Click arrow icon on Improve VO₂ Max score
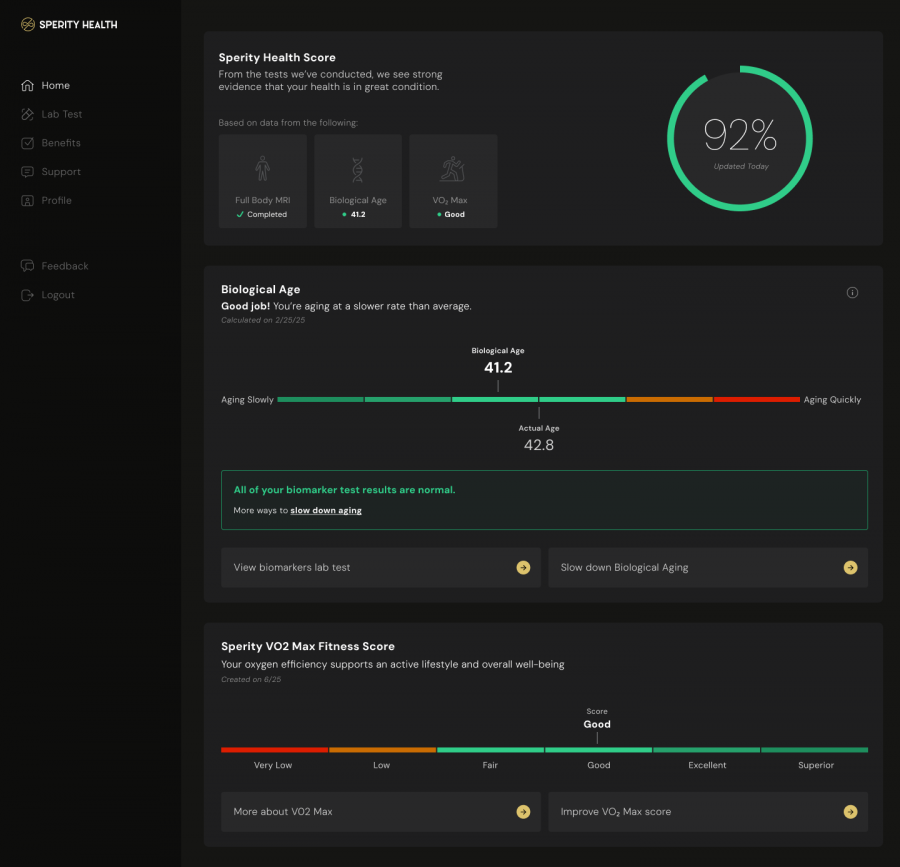 (850, 812)
